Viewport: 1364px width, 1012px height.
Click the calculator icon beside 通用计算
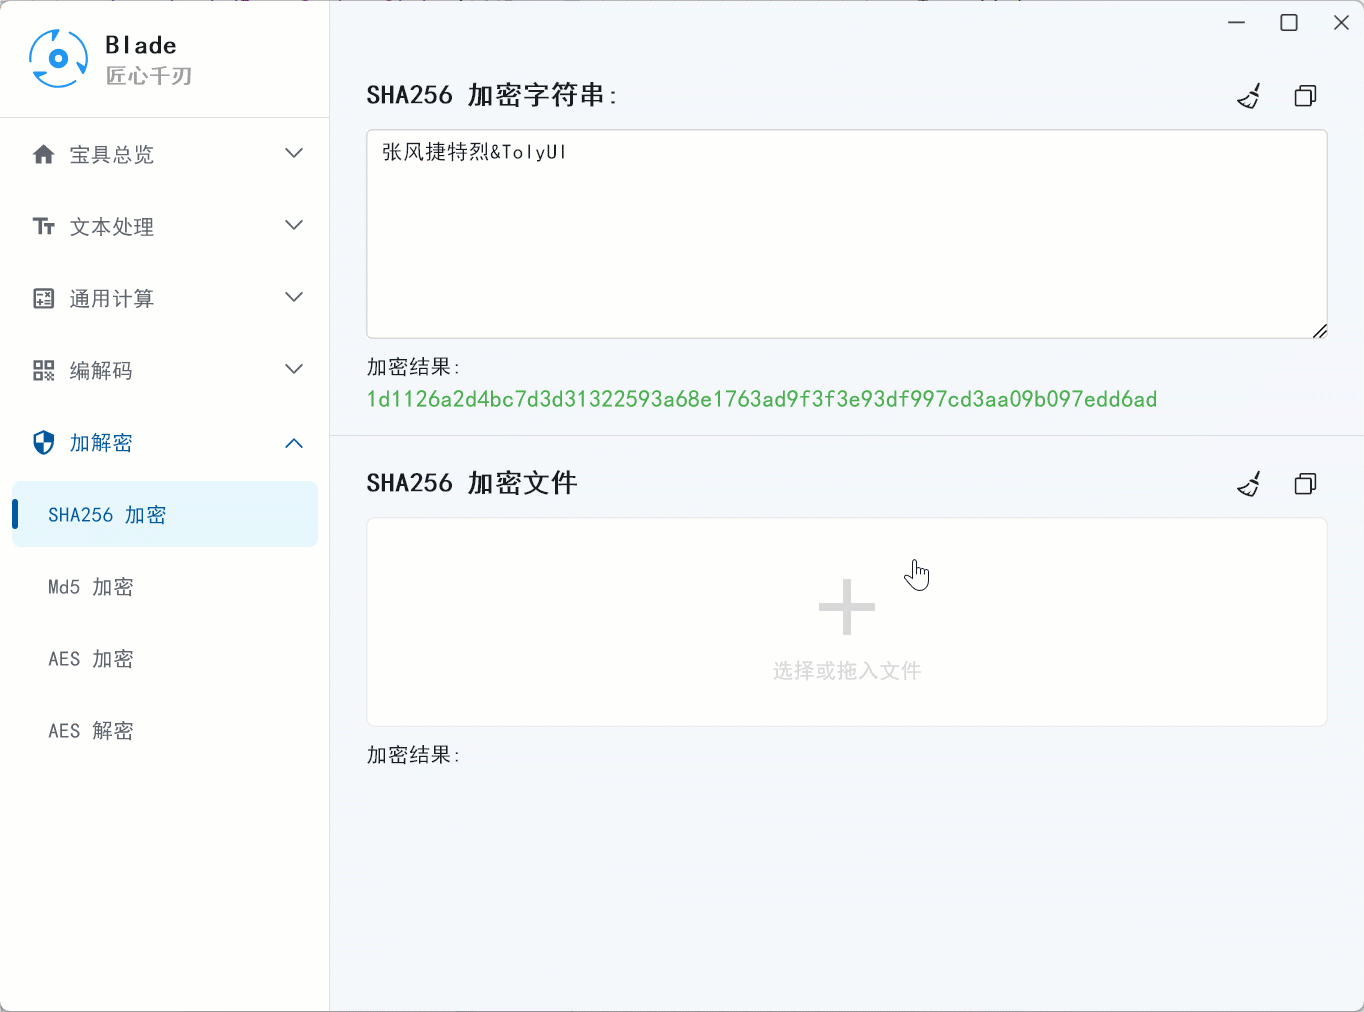[x=43, y=298]
